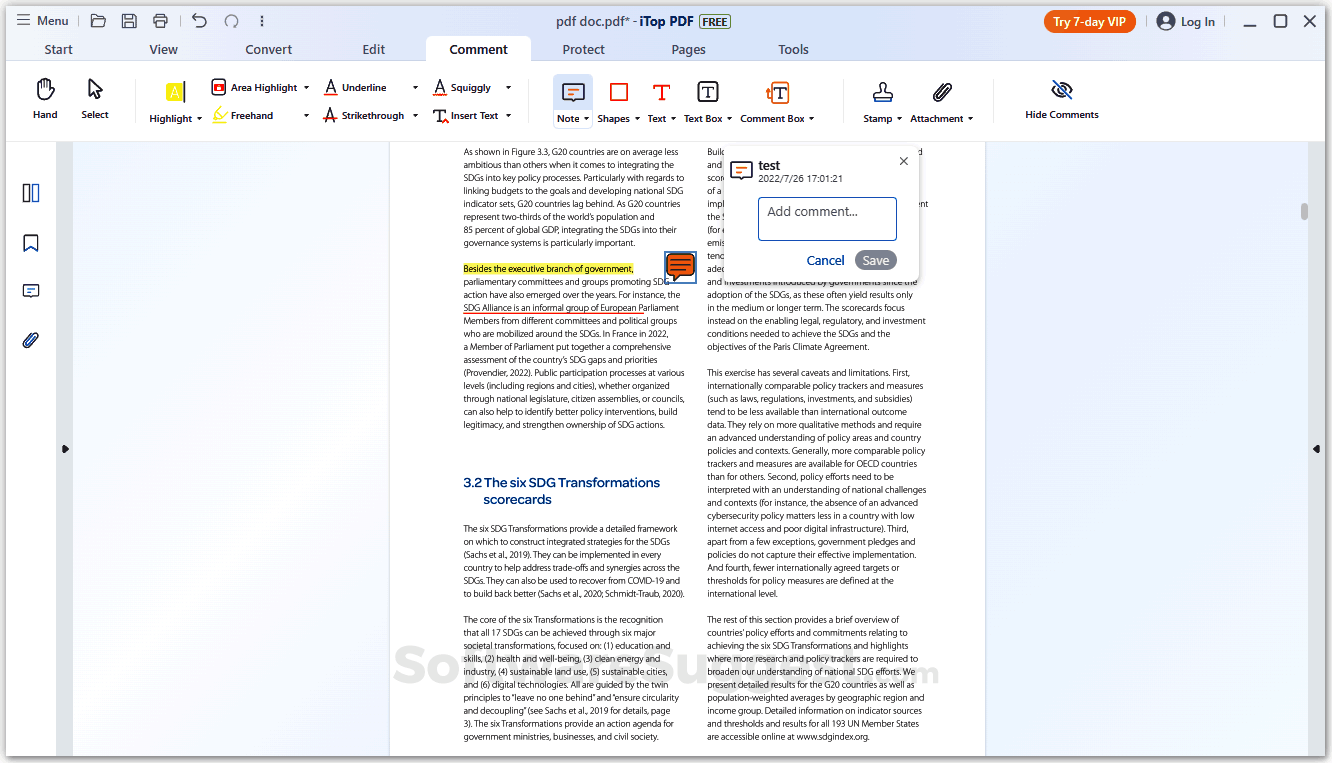Toggle Hide Comments
This screenshot has width=1332, height=763.
(1061, 99)
